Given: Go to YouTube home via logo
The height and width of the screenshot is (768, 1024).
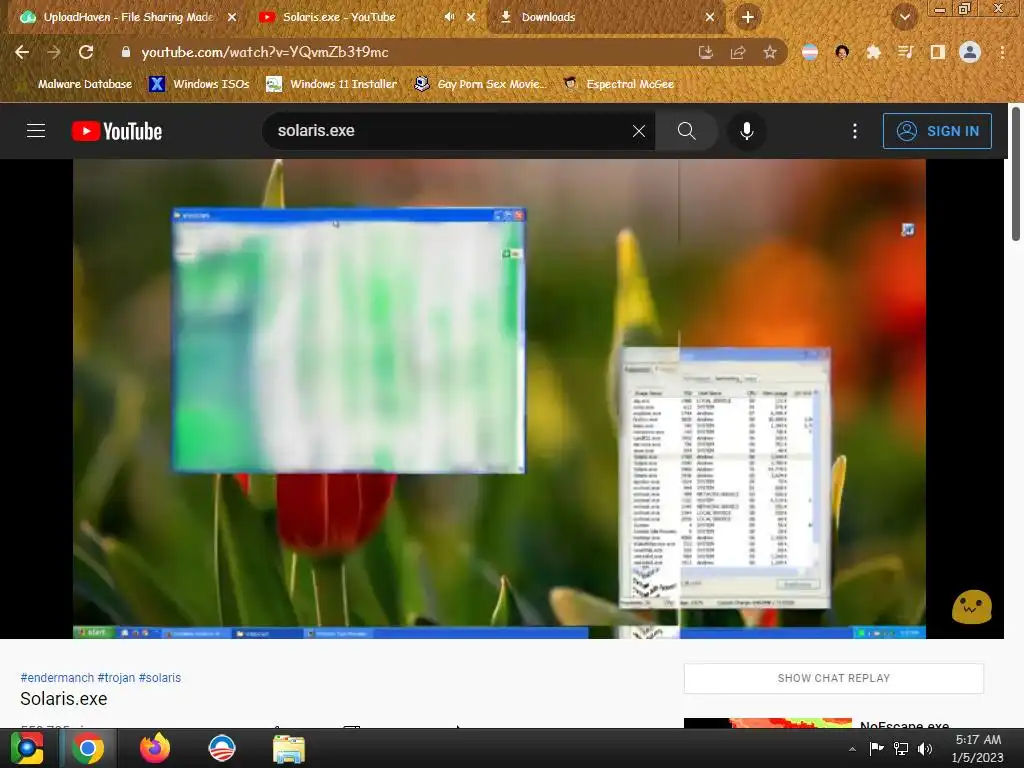Looking at the screenshot, I should point(117,131).
